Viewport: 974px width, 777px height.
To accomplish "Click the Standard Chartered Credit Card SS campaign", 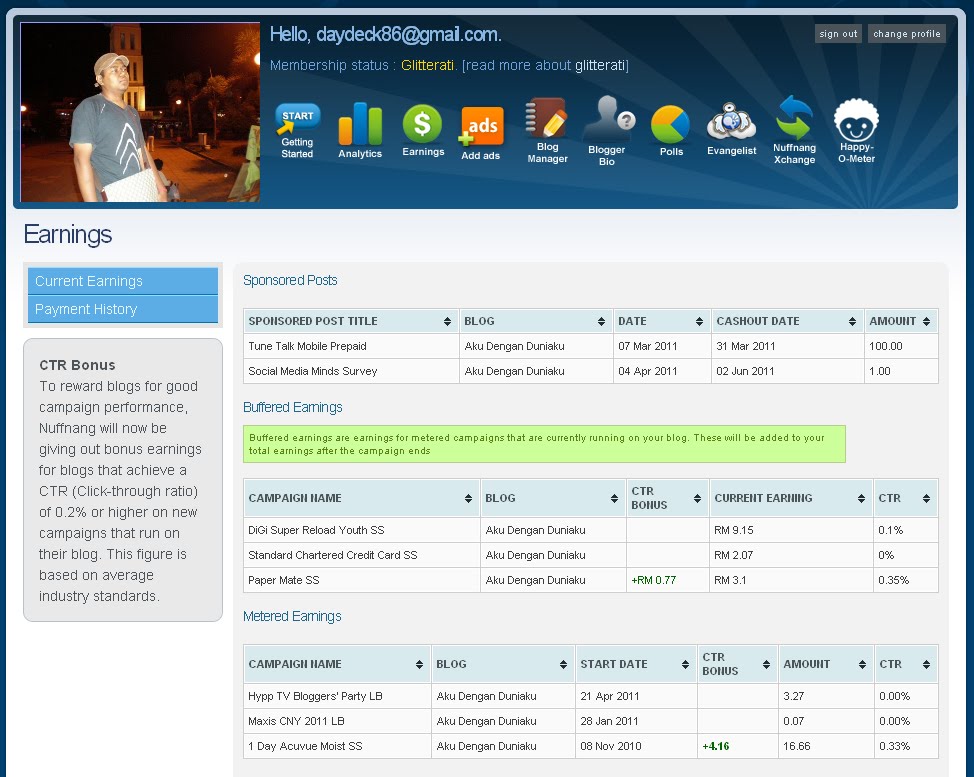I will pyautogui.click(x=332, y=555).
